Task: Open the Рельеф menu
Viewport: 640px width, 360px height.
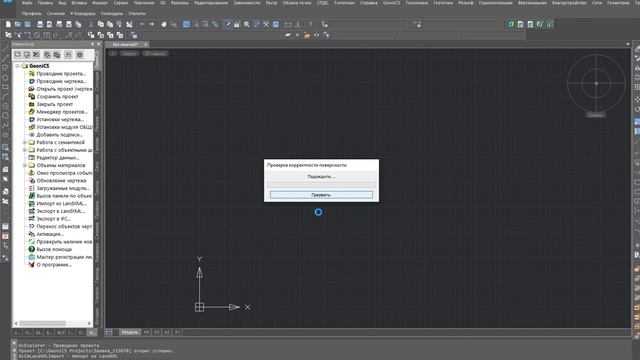Action: [466, 3]
